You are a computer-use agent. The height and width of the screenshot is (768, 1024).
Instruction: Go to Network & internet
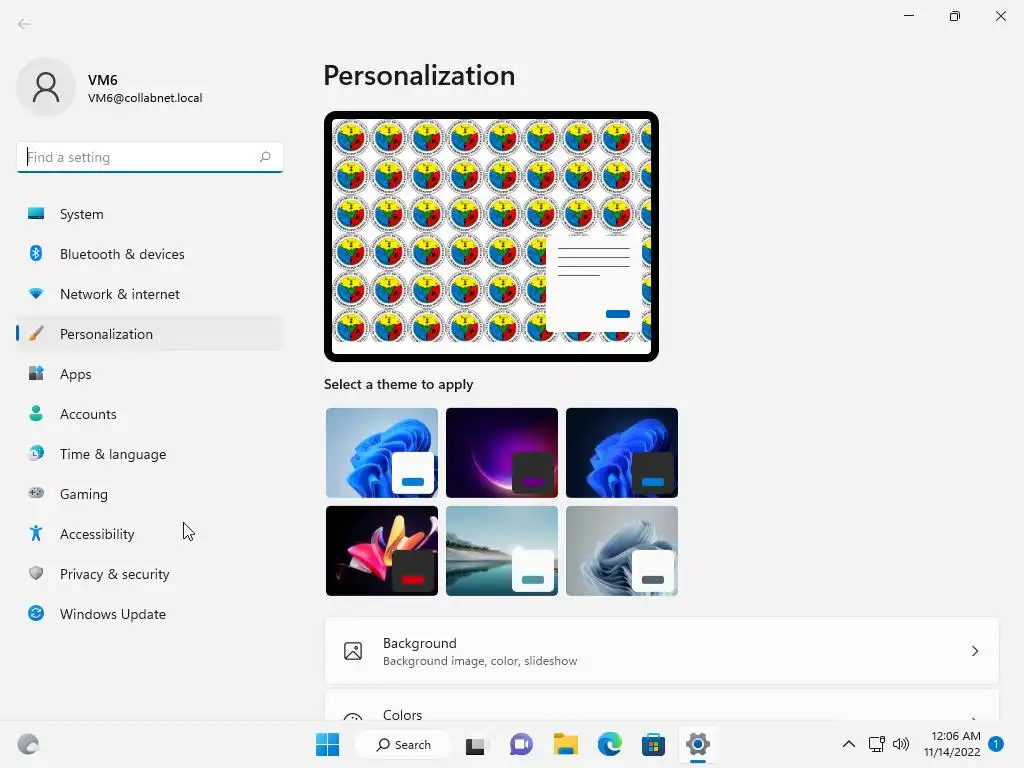(x=150, y=294)
